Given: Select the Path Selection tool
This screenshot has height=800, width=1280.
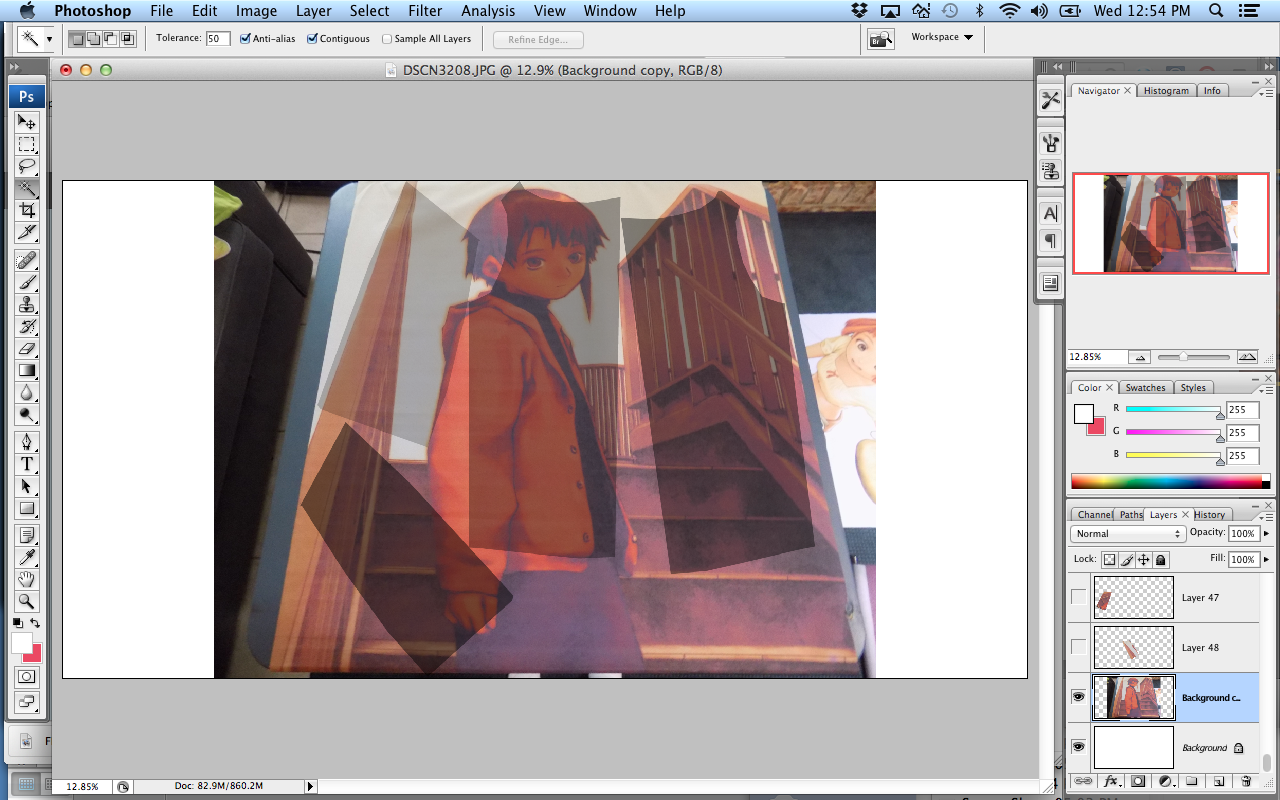Looking at the screenshot, I should [x=27, y=486].
